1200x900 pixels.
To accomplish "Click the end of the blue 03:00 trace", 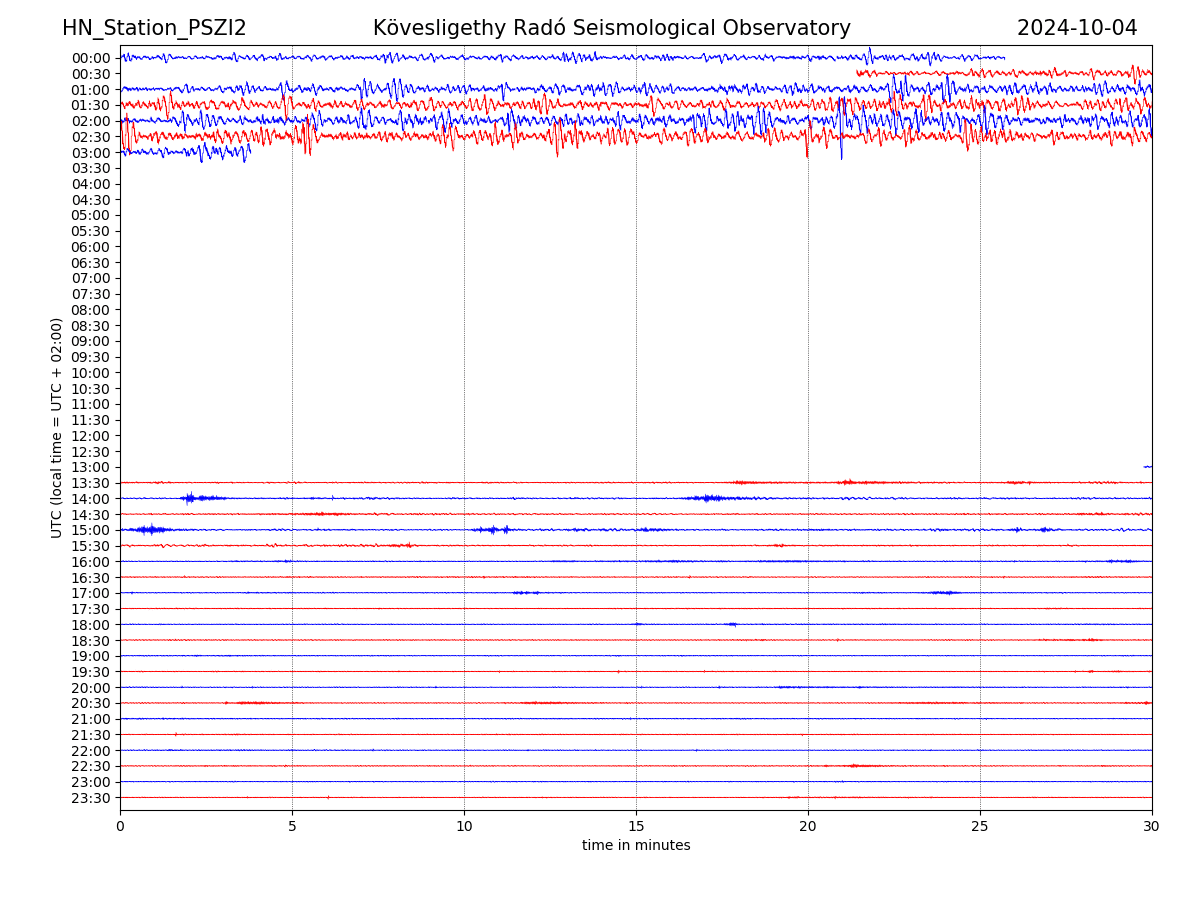I will (249, 151).
